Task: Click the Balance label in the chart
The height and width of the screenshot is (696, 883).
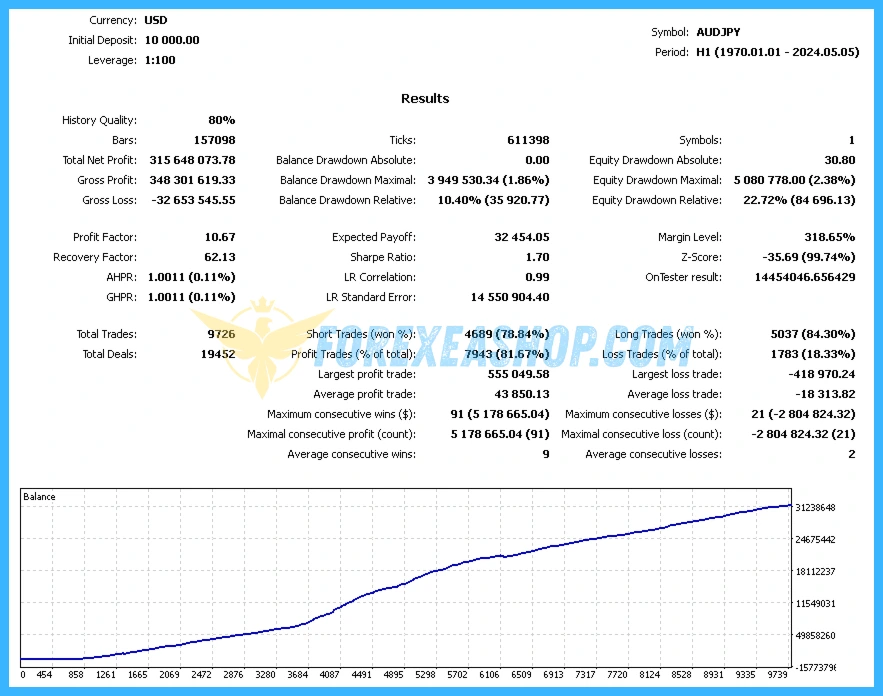Action: coord(39,497)
